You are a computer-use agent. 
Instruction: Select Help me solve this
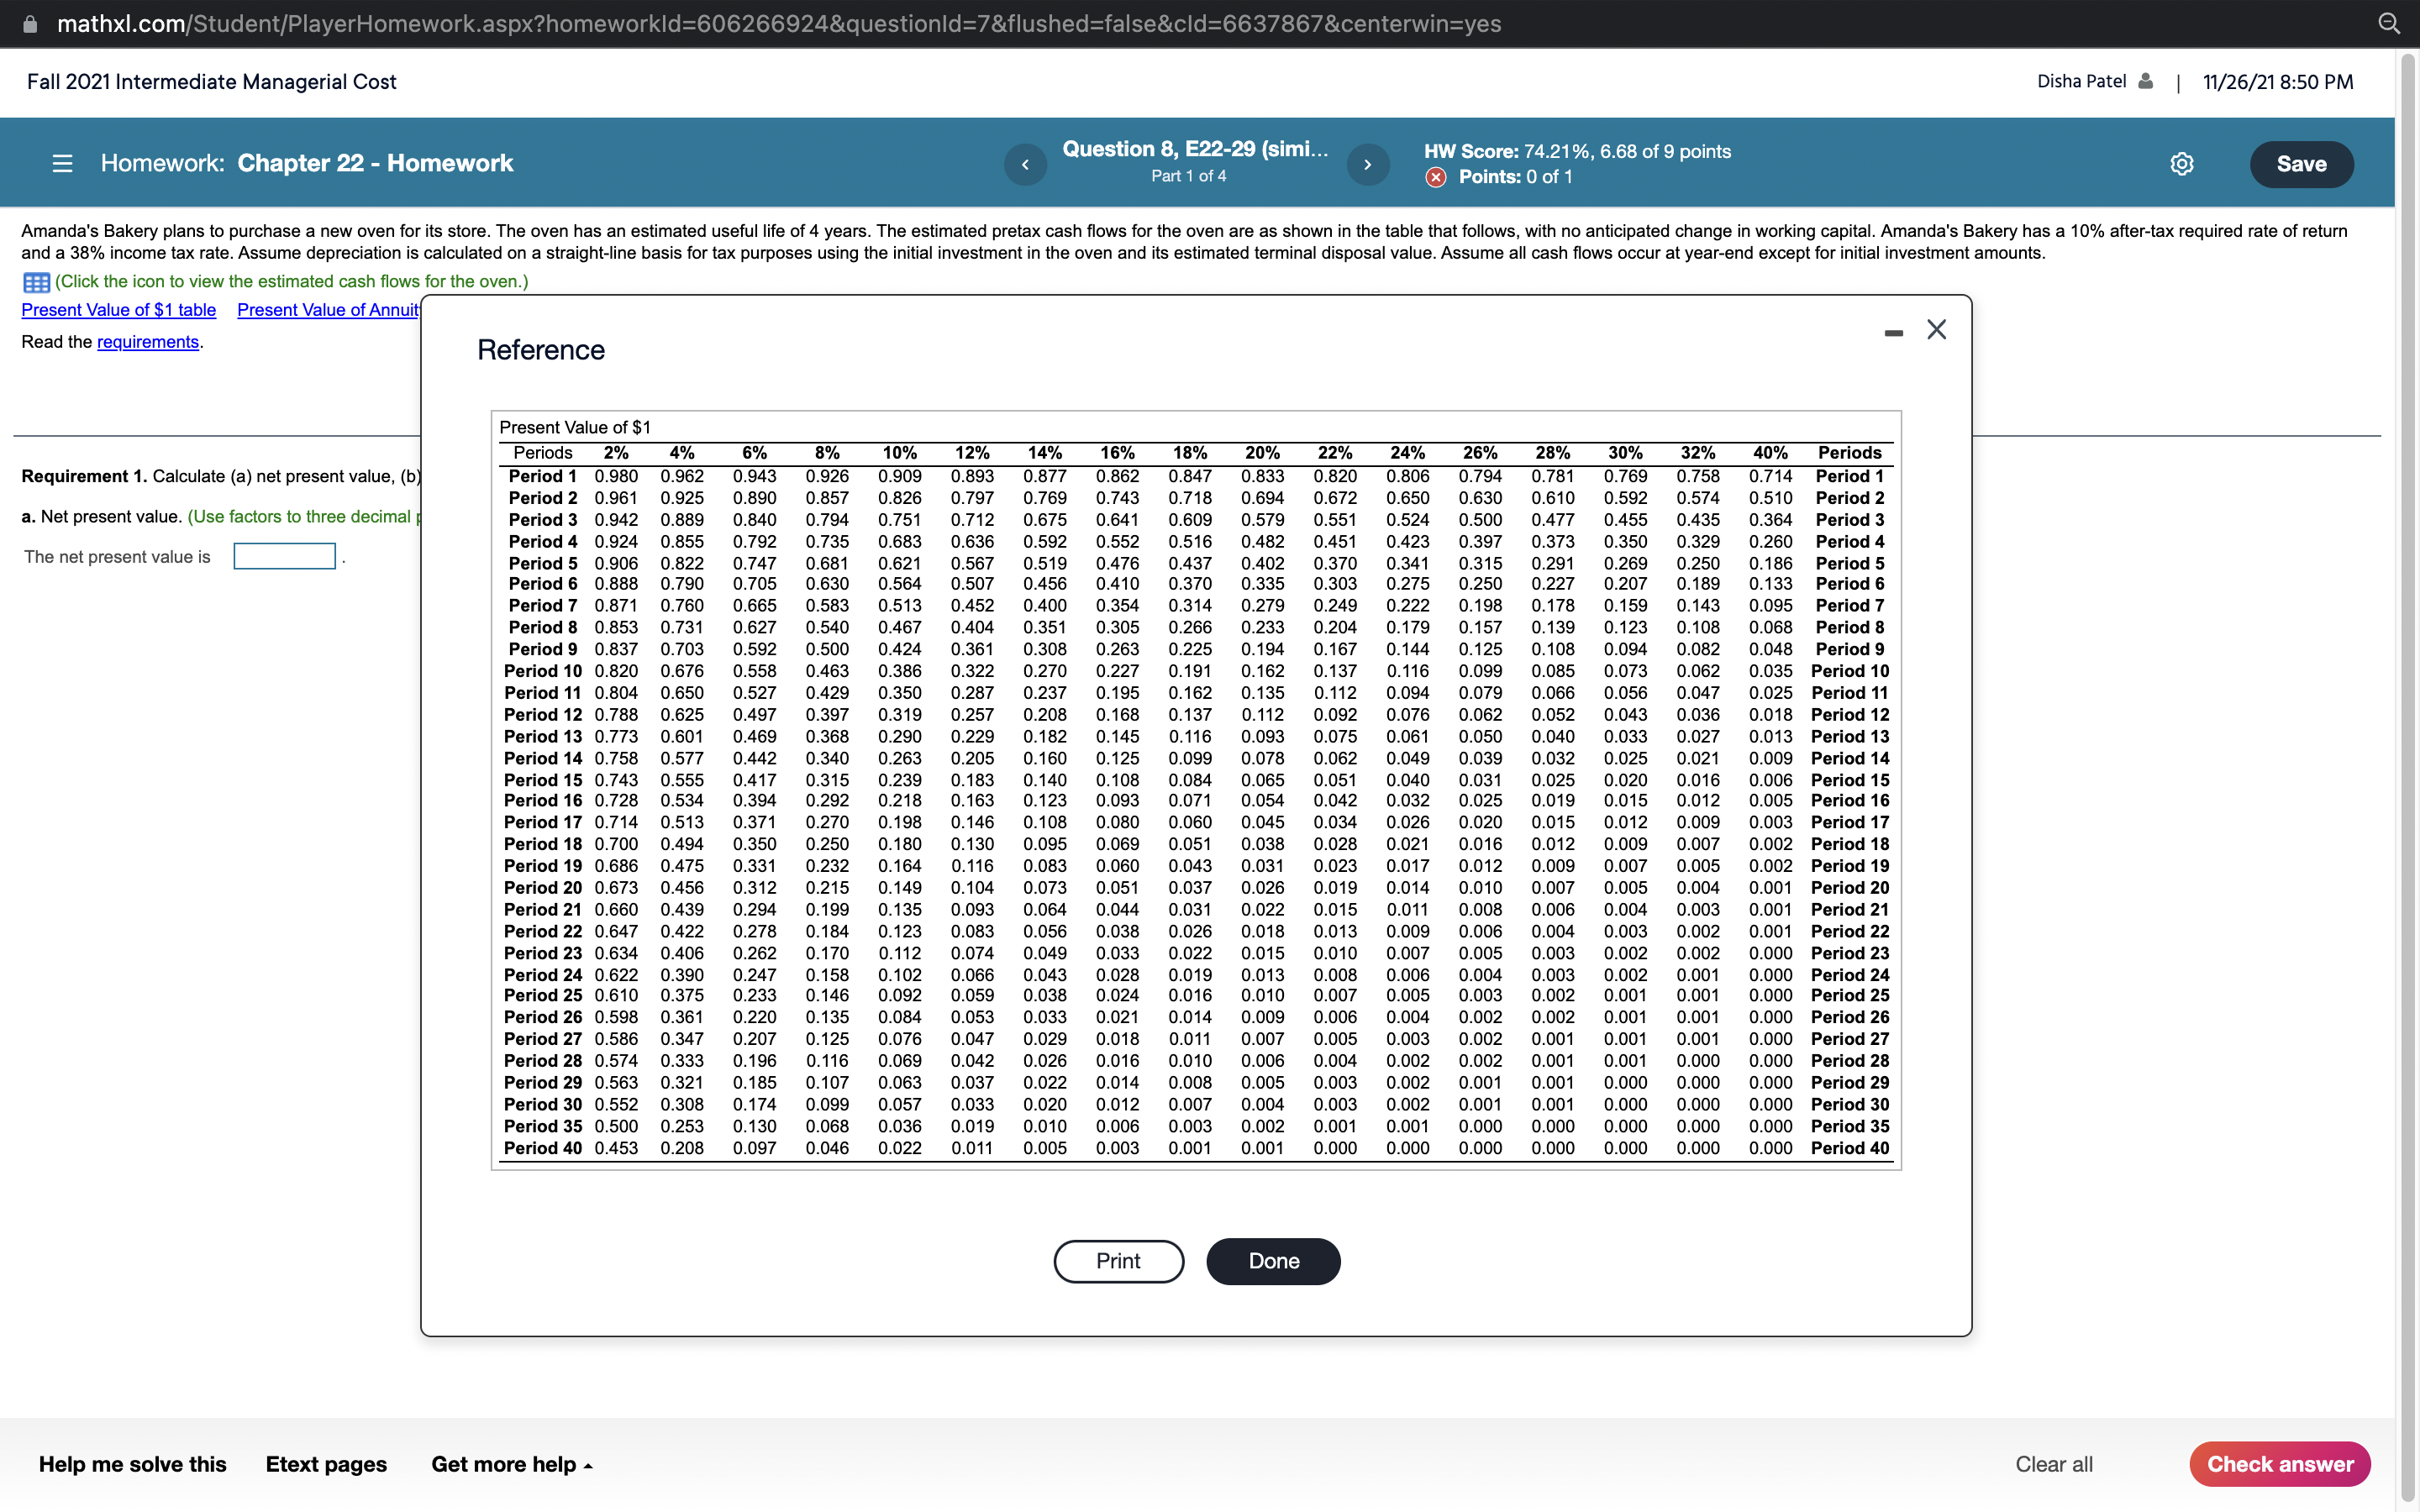[x=133, y=1464]
